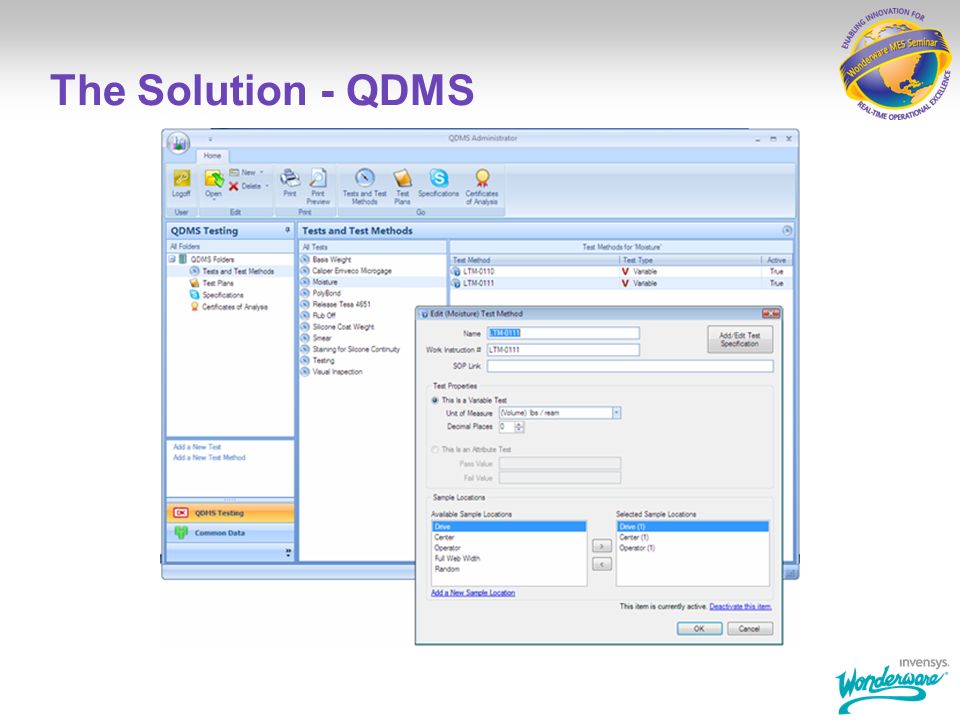The width and height of the screenshot is (960, 720).
Task: Select Test Plans in folder tree
Action: tap(218, 283)
